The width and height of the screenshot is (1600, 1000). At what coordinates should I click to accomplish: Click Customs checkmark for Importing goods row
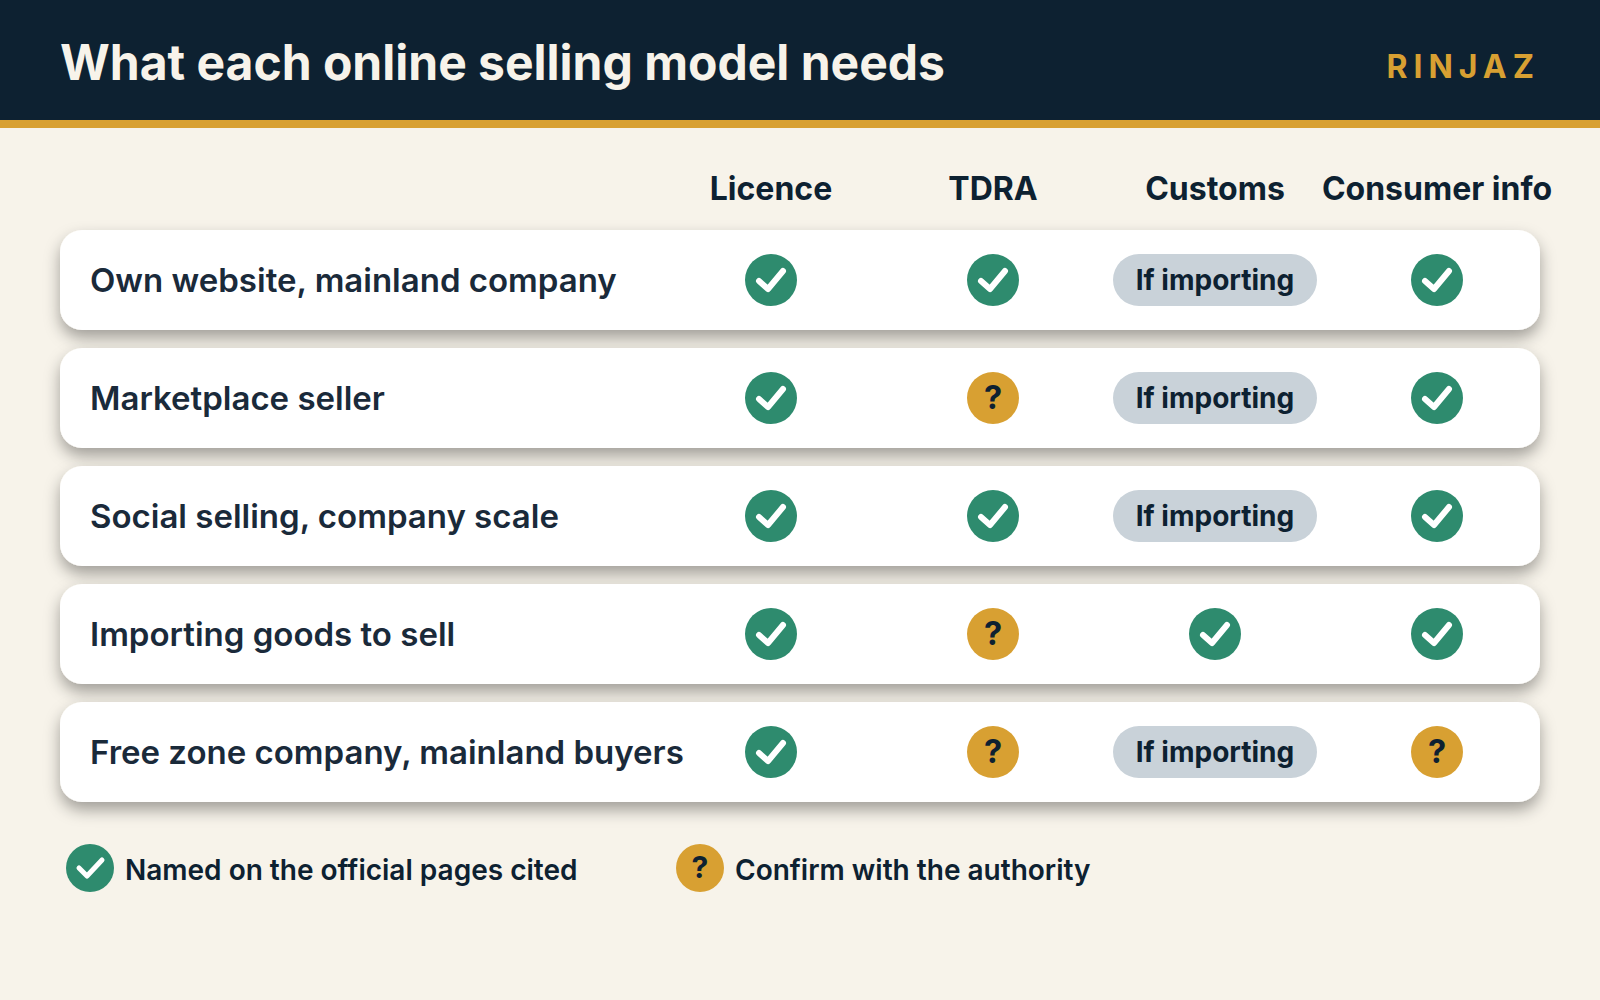point(1215,634)
